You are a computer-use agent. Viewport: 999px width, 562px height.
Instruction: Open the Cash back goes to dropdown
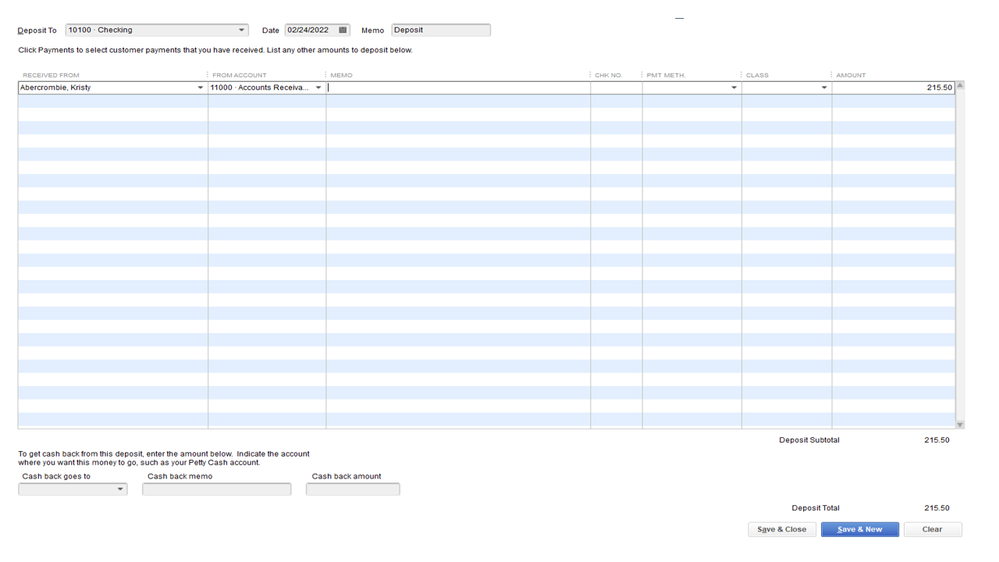click(120, 489)
